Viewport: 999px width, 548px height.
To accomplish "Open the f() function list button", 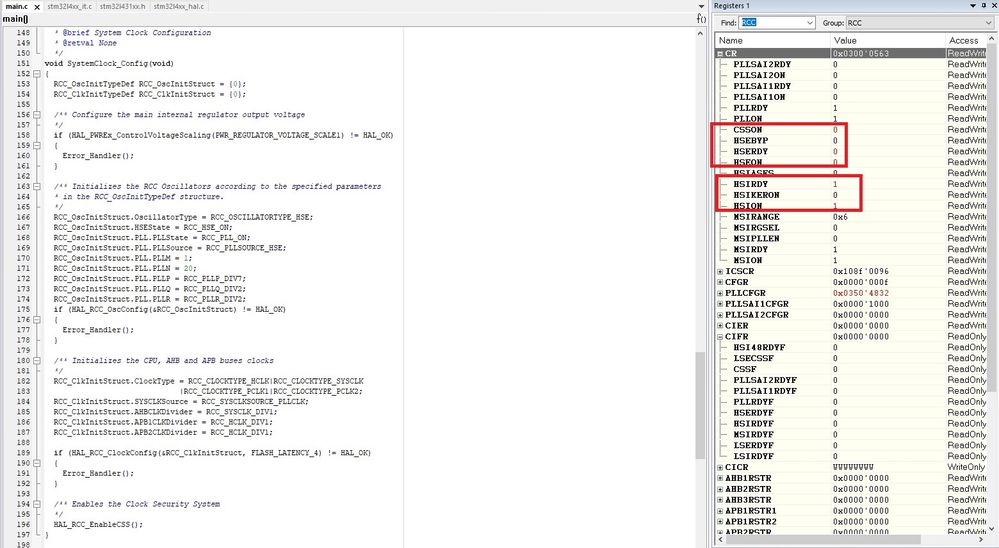I will tap(701, 18).
